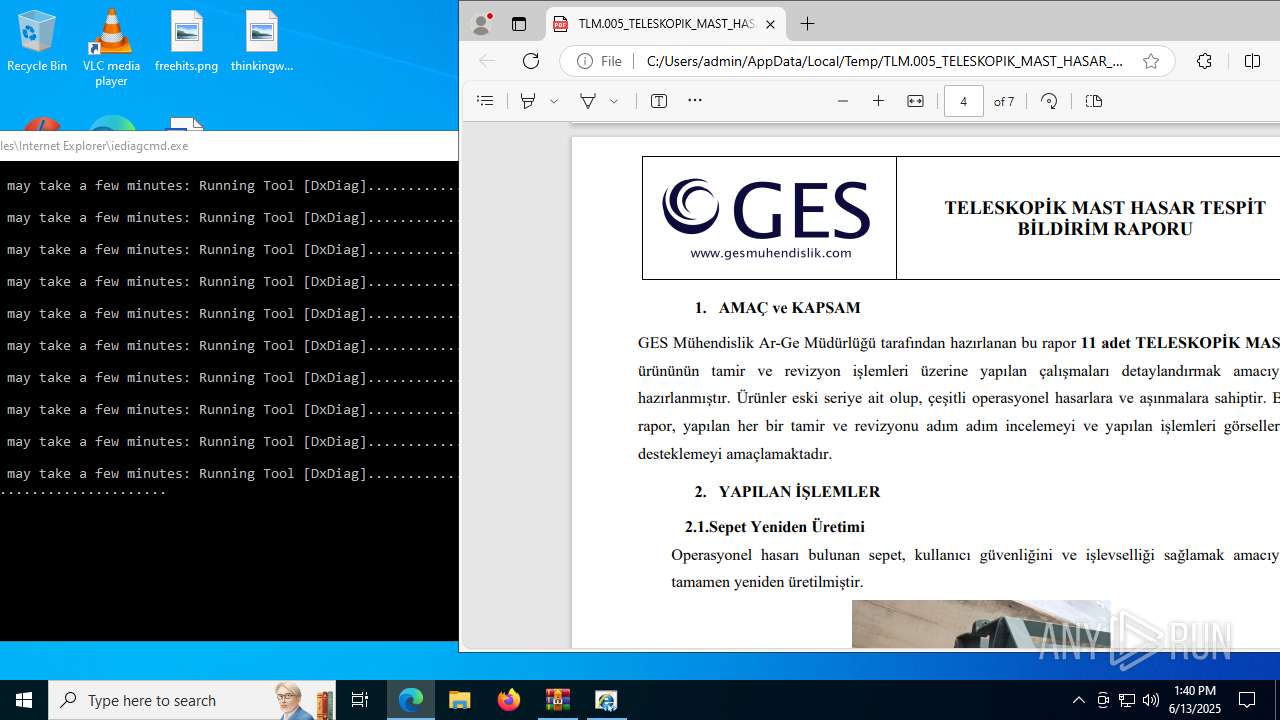The width and height of the screenshot is (1280, 720).
Task: Open volume control tray icon
Action: [x=1151, y=700]
